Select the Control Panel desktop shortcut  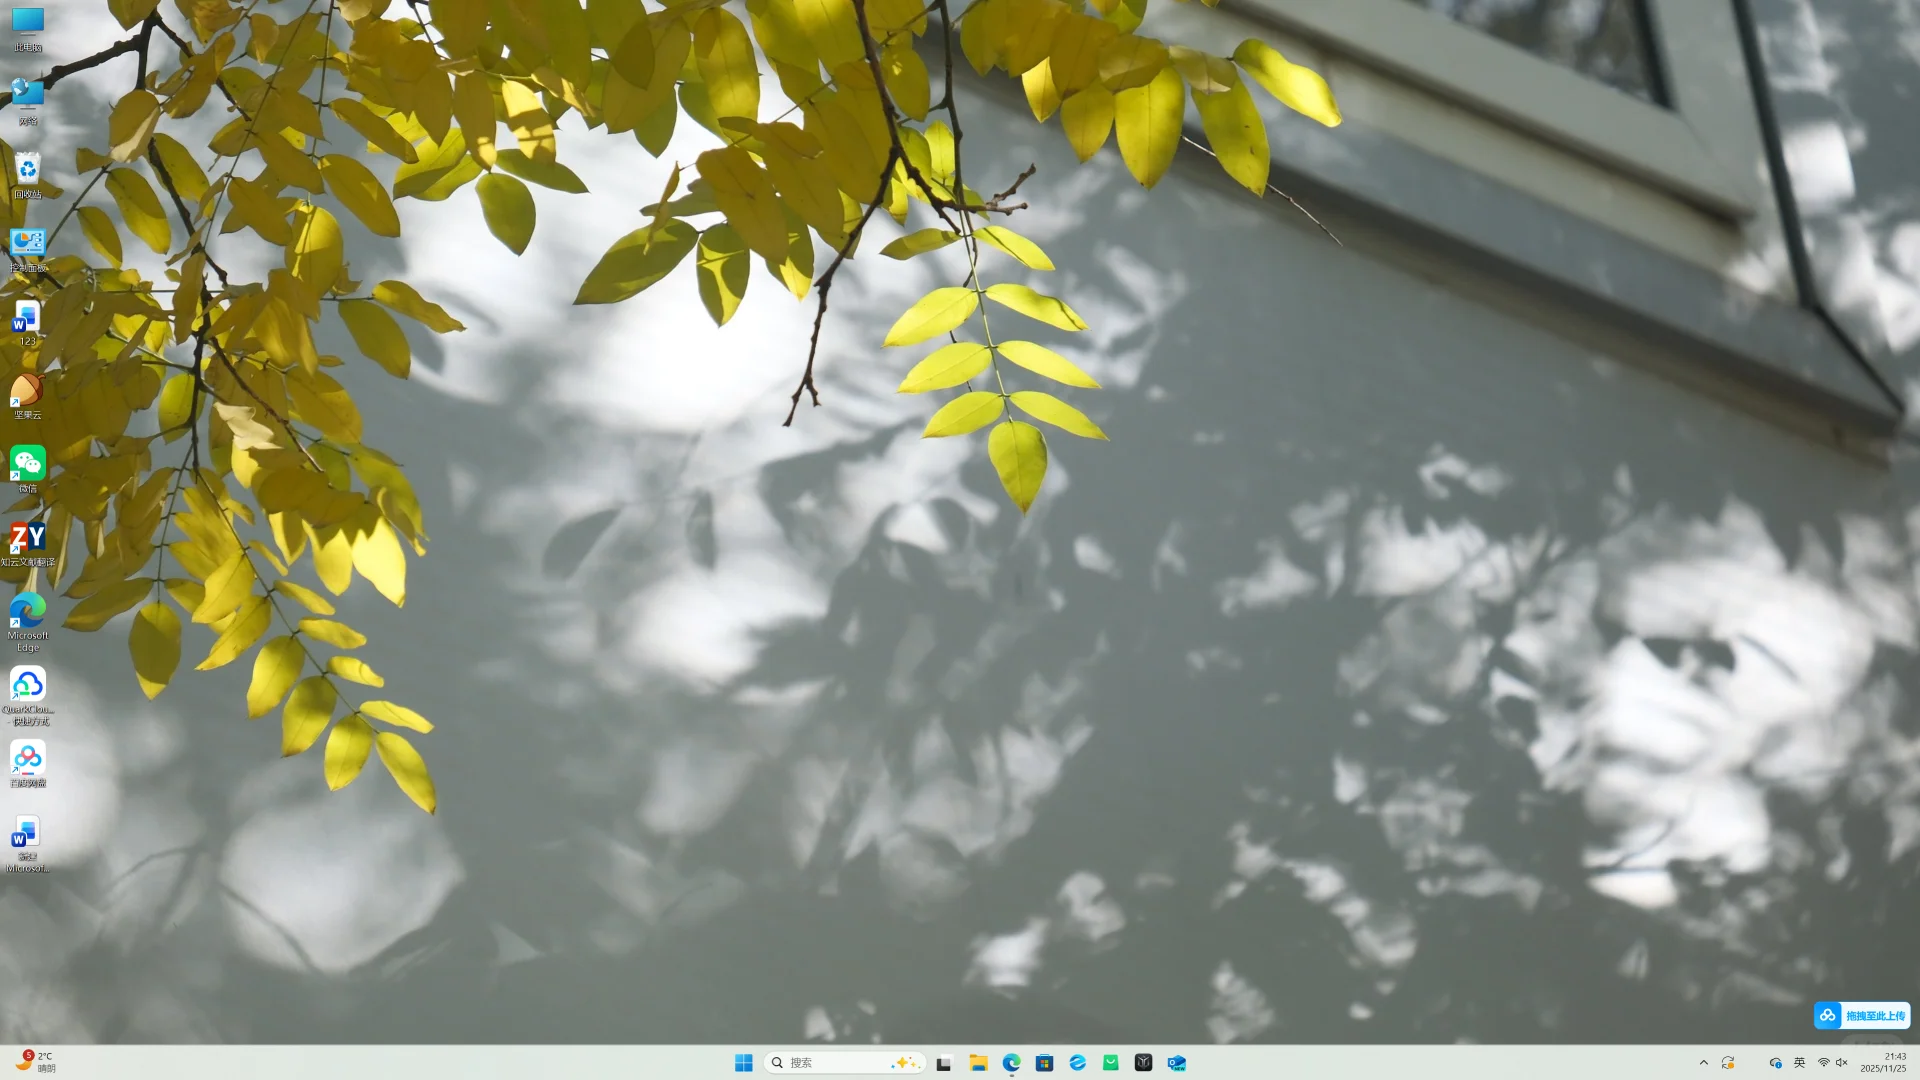click(27, 244)
